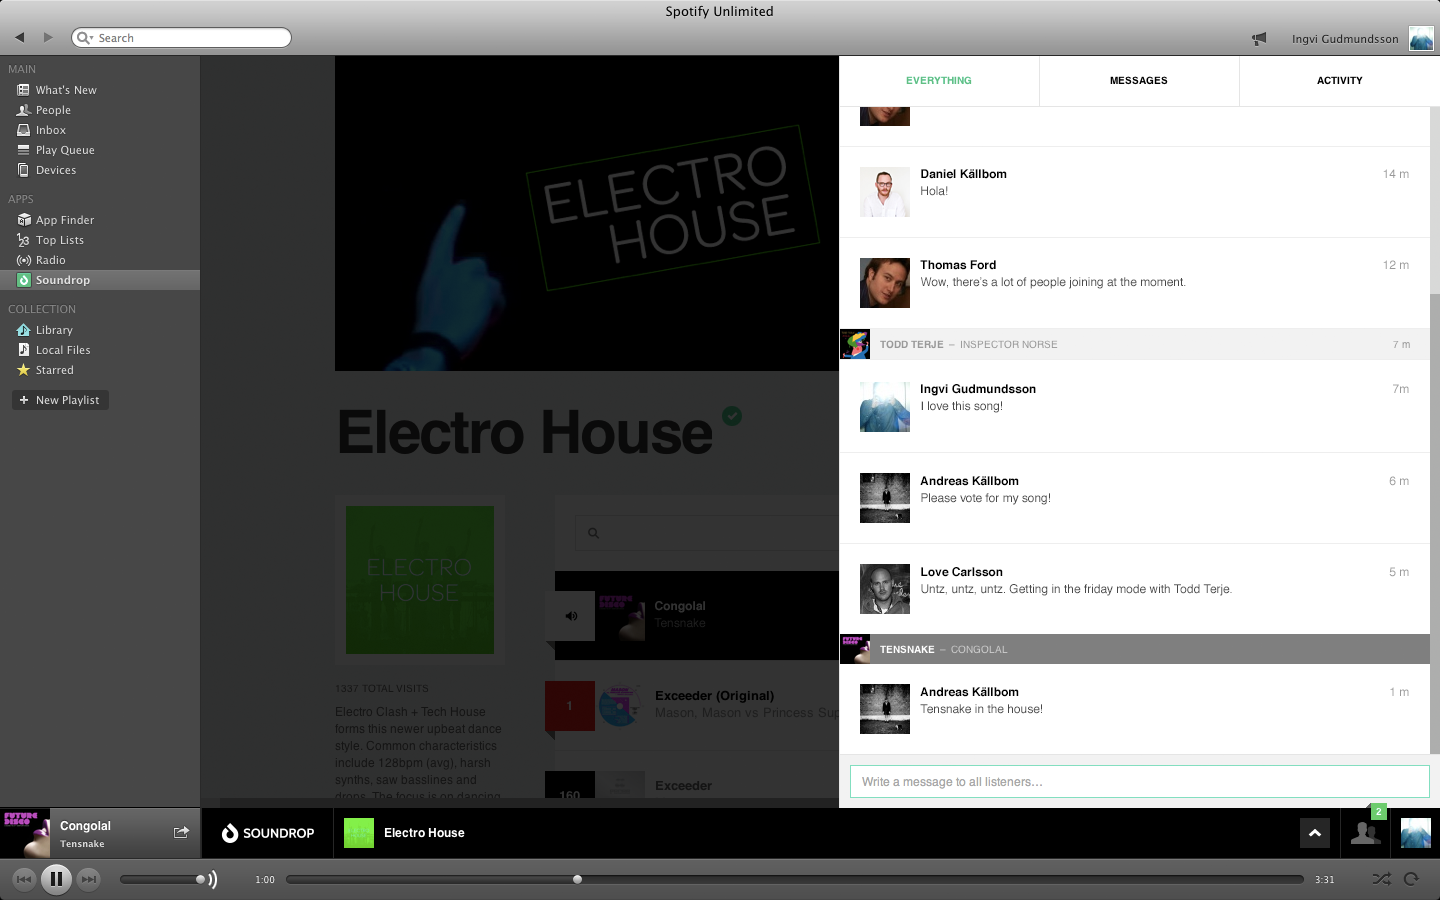Viewport: 1440px width, 900px height.
Task: Mute the currently playing Congolal track
Action: 570,615
